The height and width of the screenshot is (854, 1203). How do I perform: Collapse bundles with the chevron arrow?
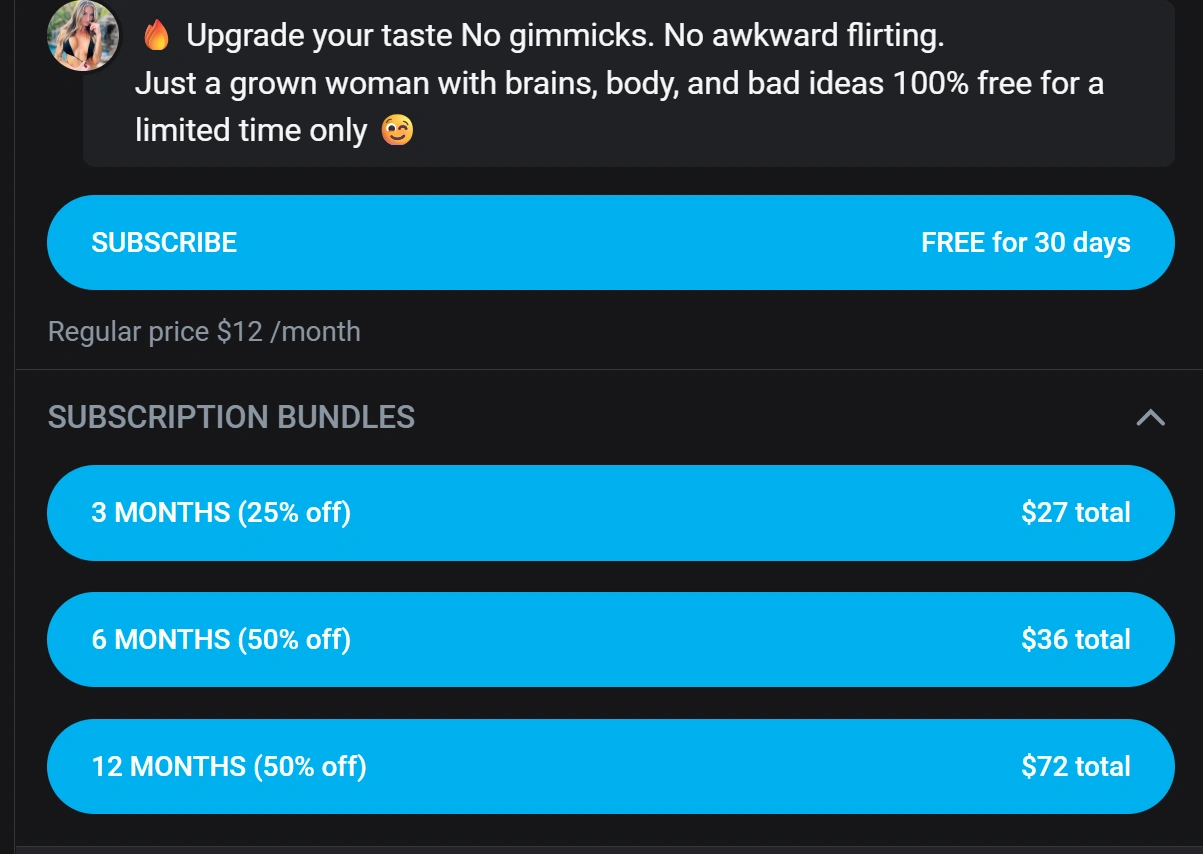(1150, 417)
